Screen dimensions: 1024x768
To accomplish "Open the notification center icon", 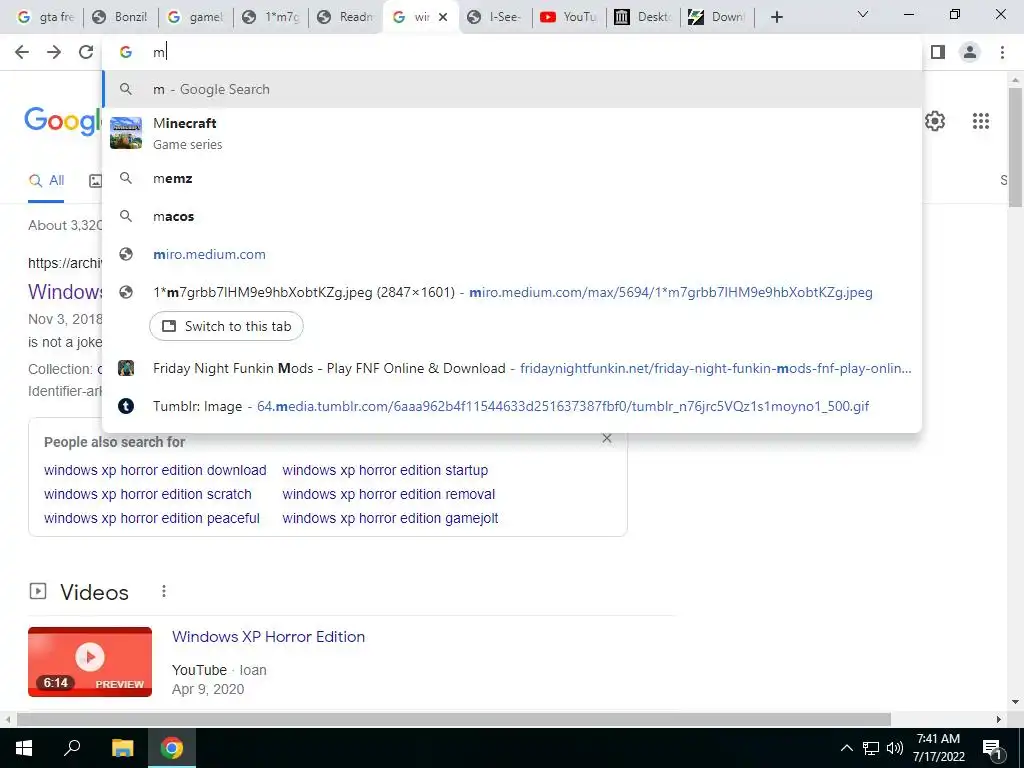I will [993, 748].
